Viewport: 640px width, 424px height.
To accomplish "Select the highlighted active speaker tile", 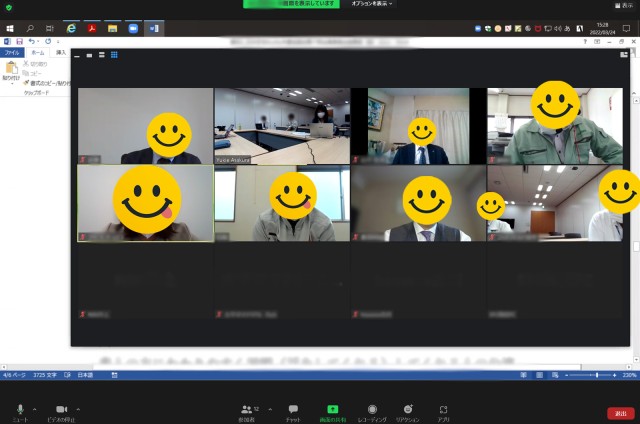I will pyautogui.click(x=145, y=203).
